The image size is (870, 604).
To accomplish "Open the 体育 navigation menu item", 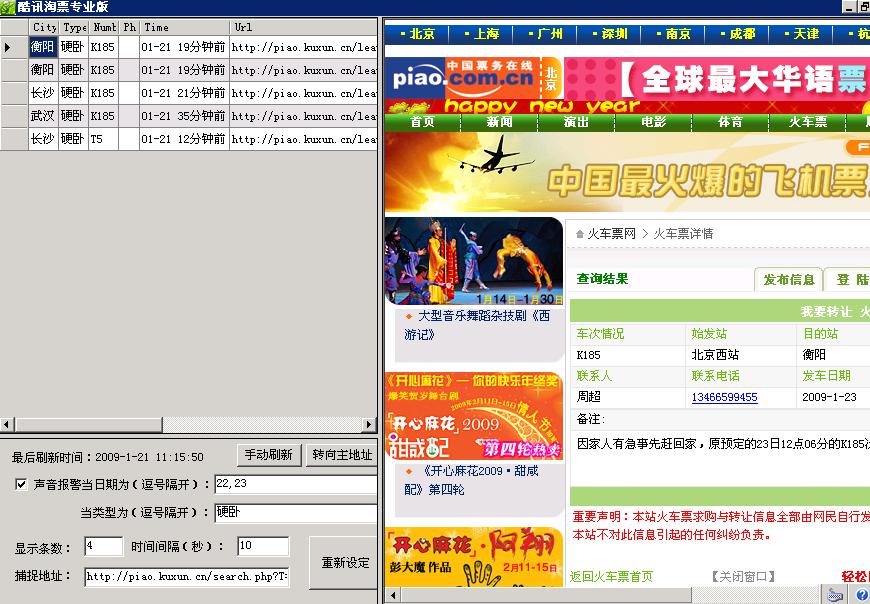I will pos(730,122).
